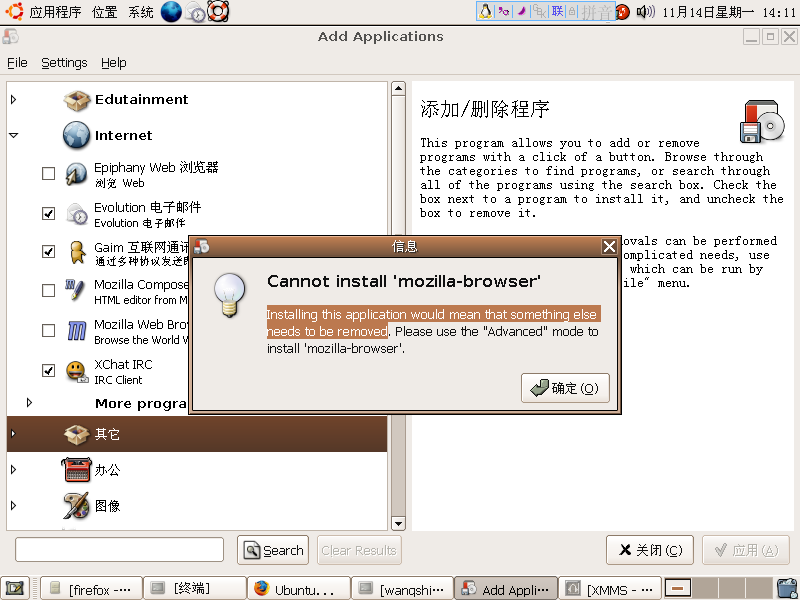Image resolution: width=800 pixels, height=600 pixels.
Task: Check the Mozilla Composer checkbox
Action: coord(48,290)
